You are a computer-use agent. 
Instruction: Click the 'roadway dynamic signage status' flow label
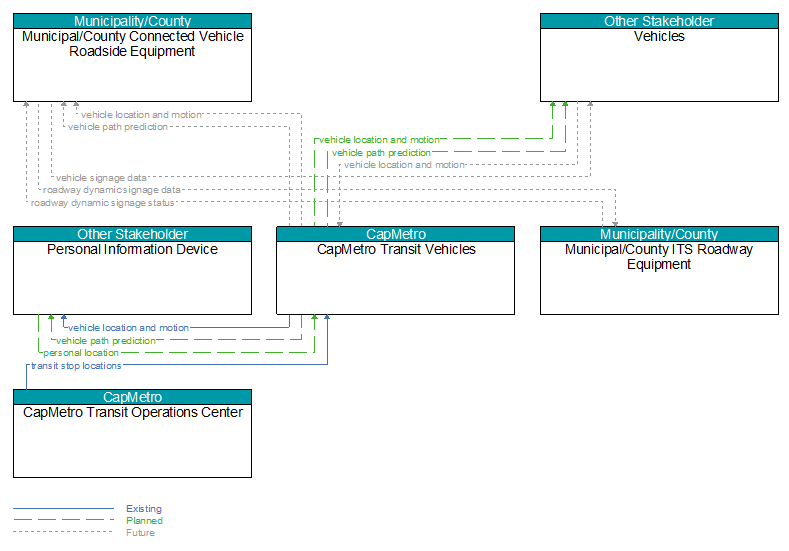pos(103,203)
